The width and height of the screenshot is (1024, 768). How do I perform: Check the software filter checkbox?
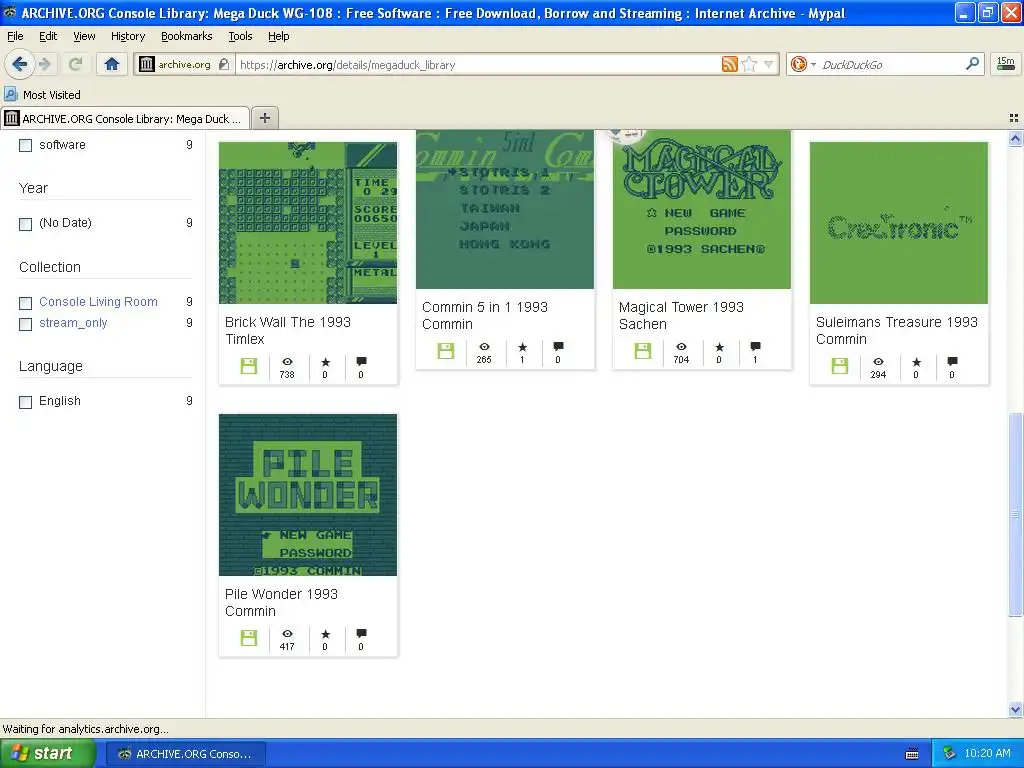25,145
